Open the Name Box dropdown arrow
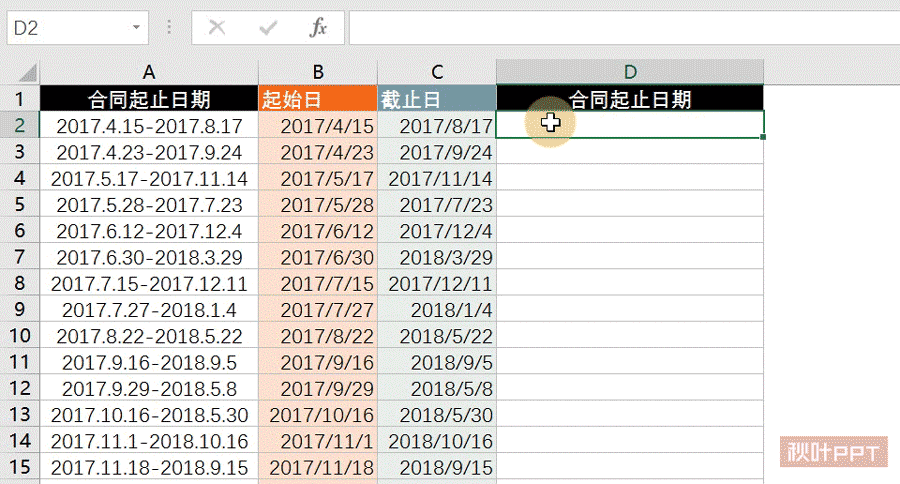900x484 pixels. [x=136, y=27]
